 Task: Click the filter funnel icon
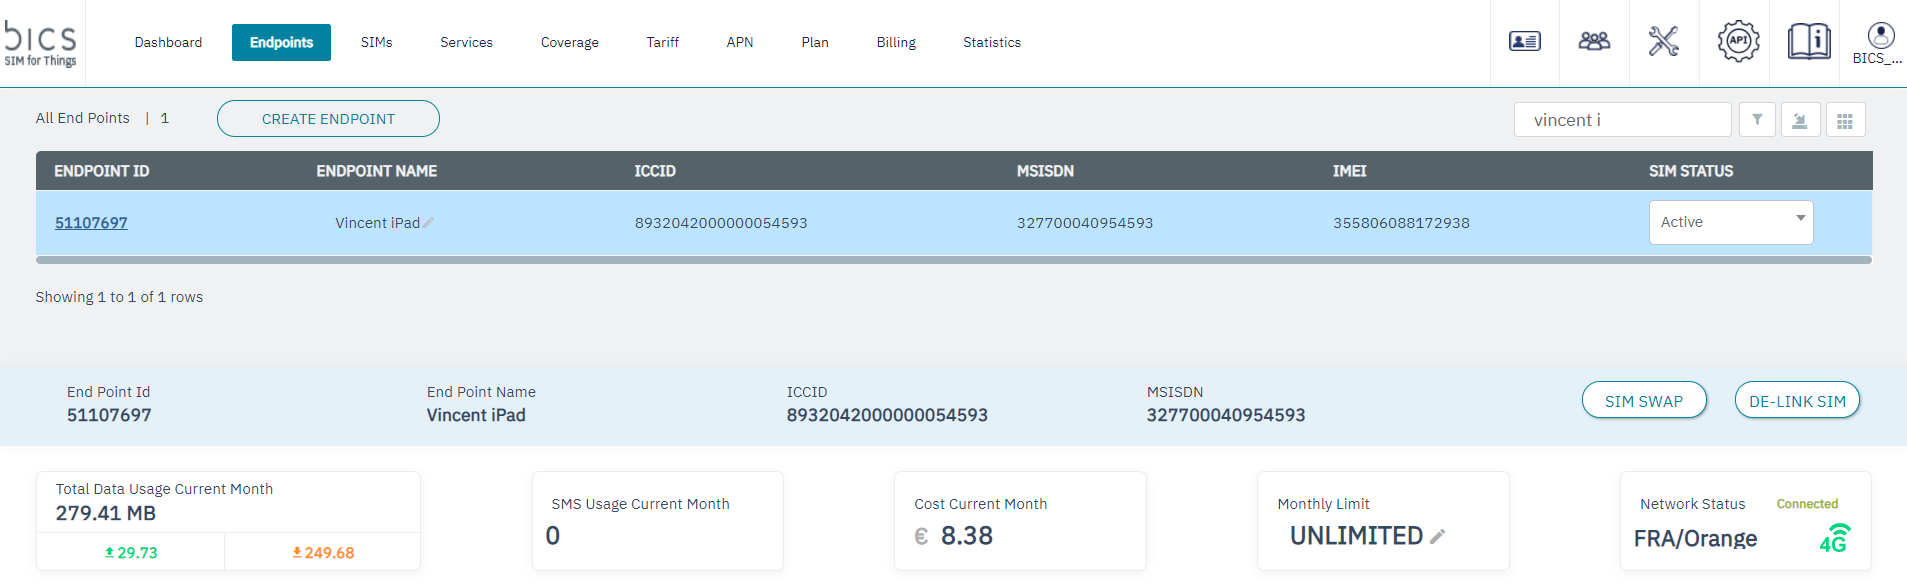[1757, 120]
